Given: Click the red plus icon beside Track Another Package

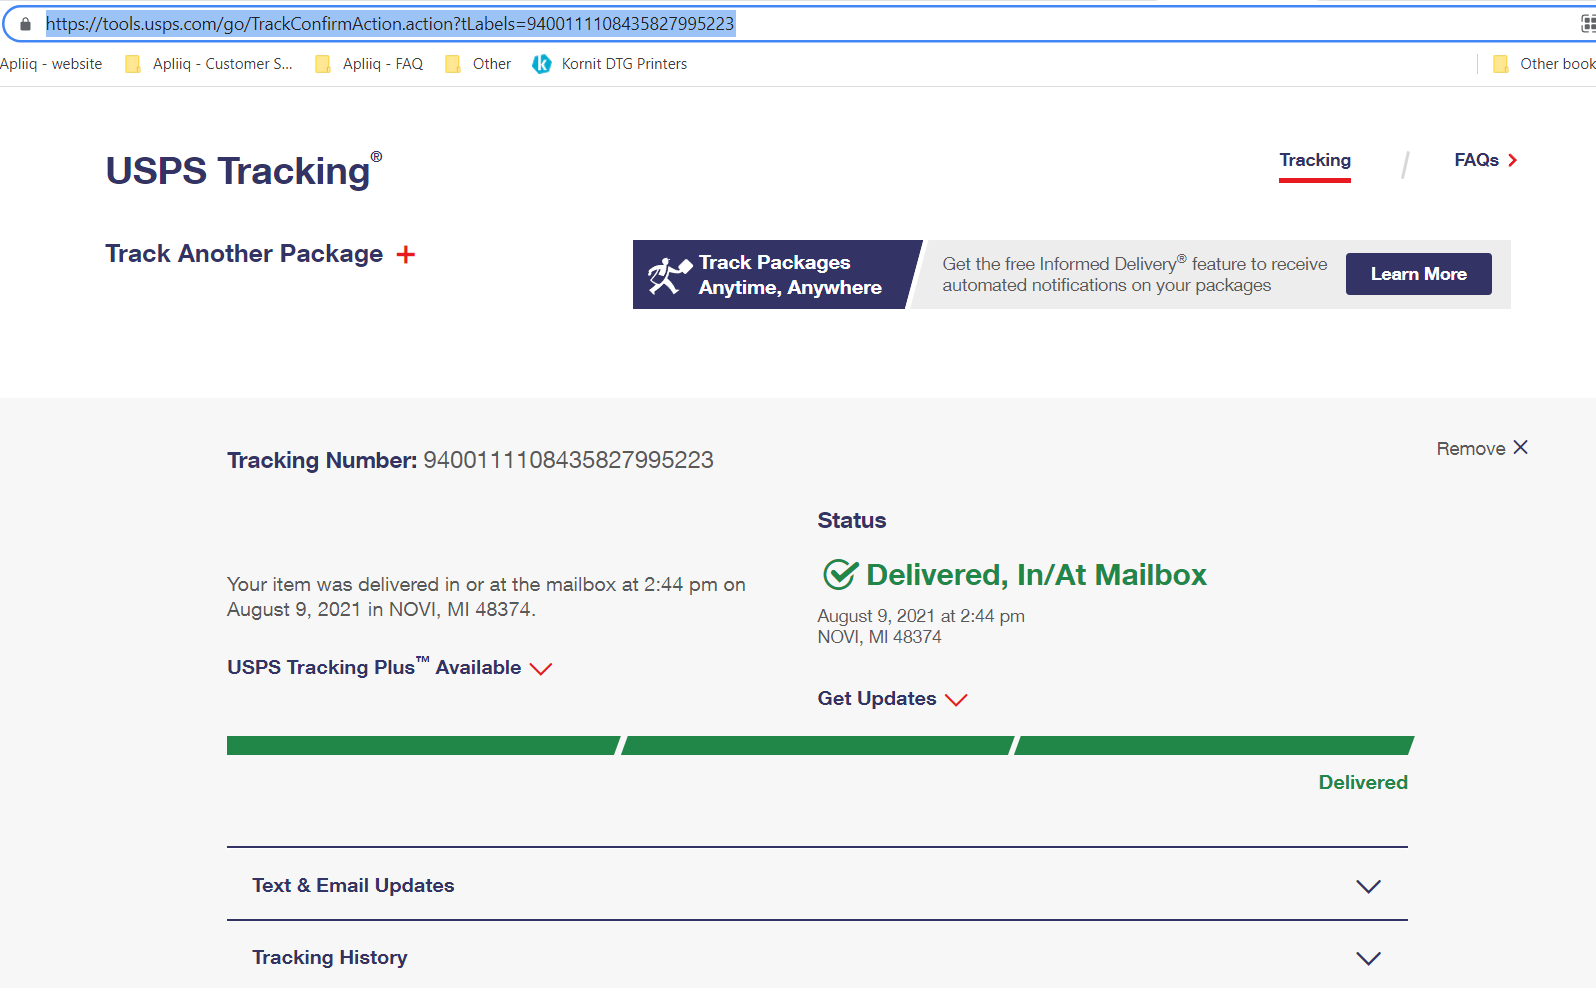Looking at the screenshot, I should [x=405, y=255].
